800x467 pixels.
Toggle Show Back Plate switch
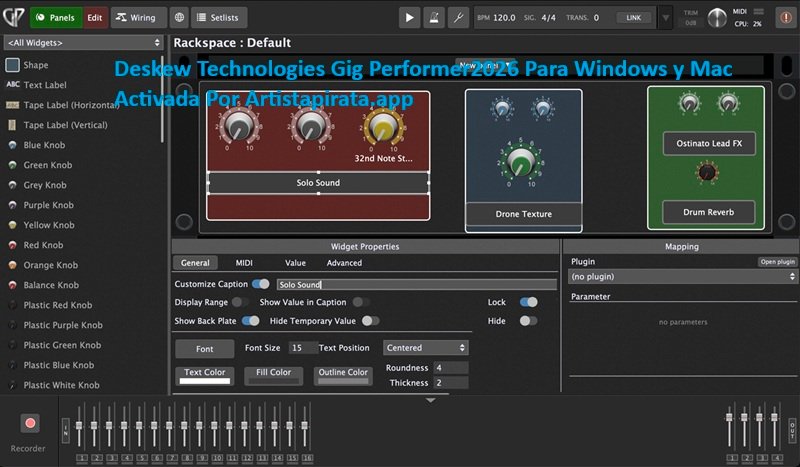tap(251, 321)
